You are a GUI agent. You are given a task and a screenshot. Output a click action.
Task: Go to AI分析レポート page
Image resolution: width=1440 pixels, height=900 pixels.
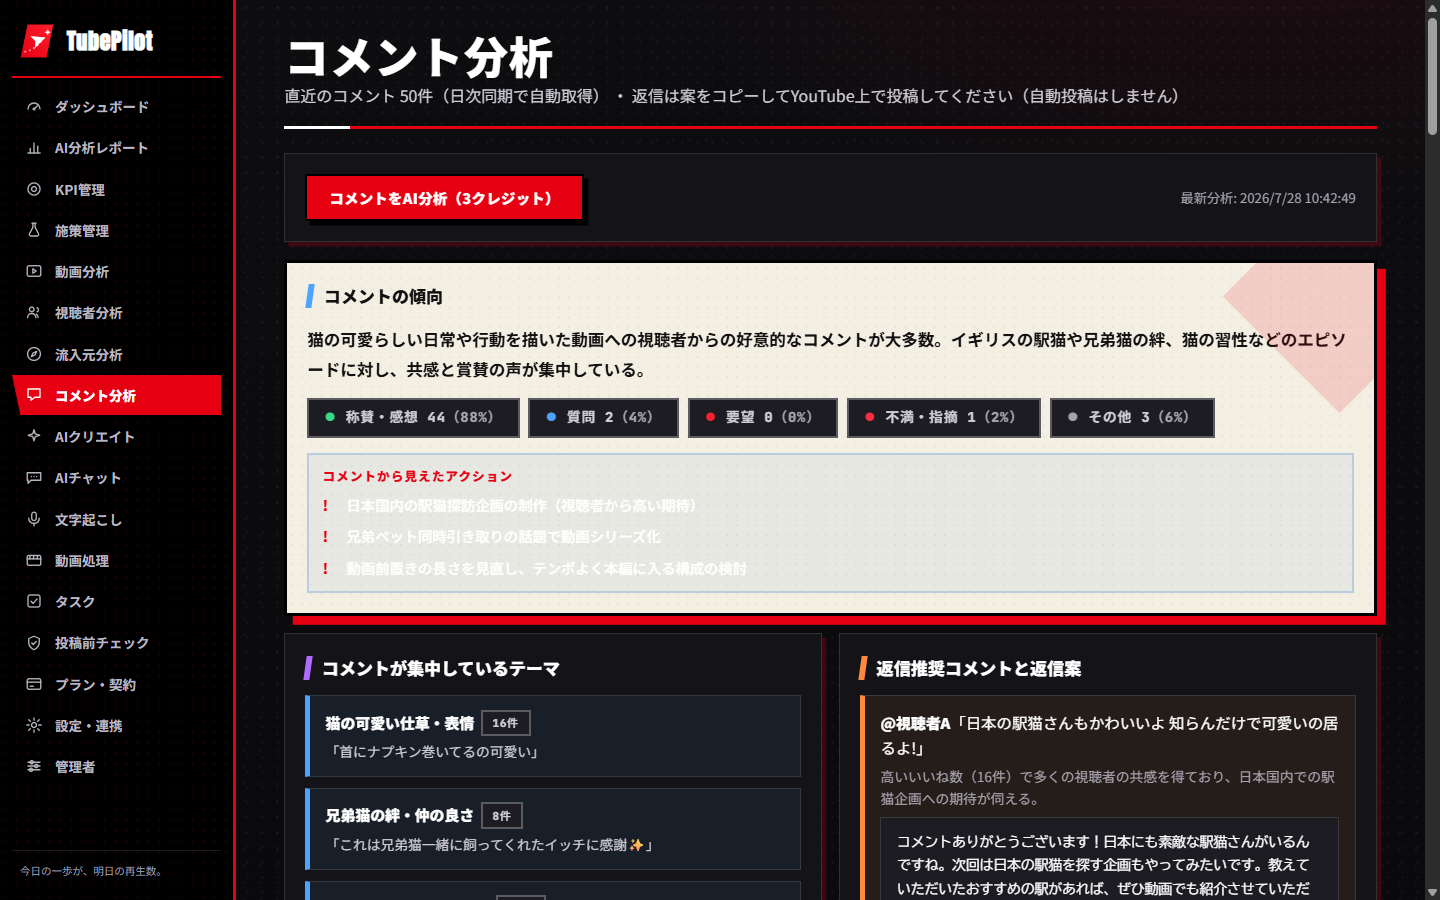click(117, 148)
